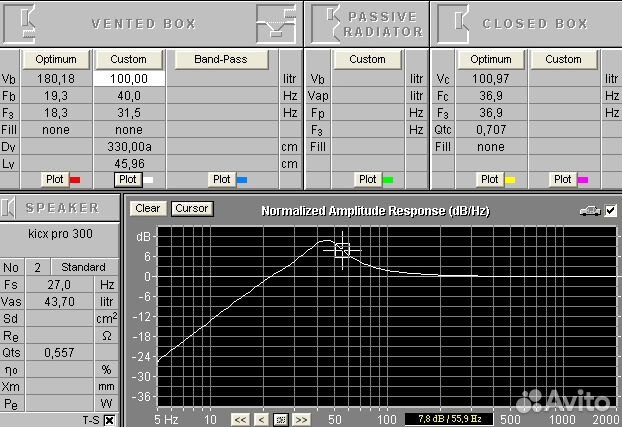Click Optimum button under Closed Box
Screen dimensions: 622x427
point(490,59)
